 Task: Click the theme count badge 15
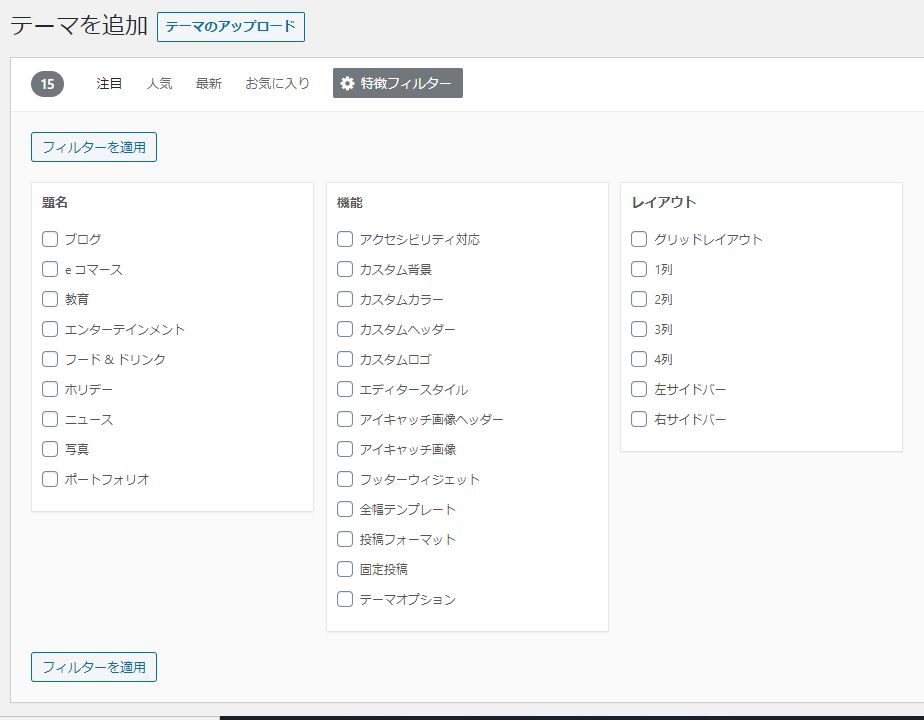tap(47, 84)
